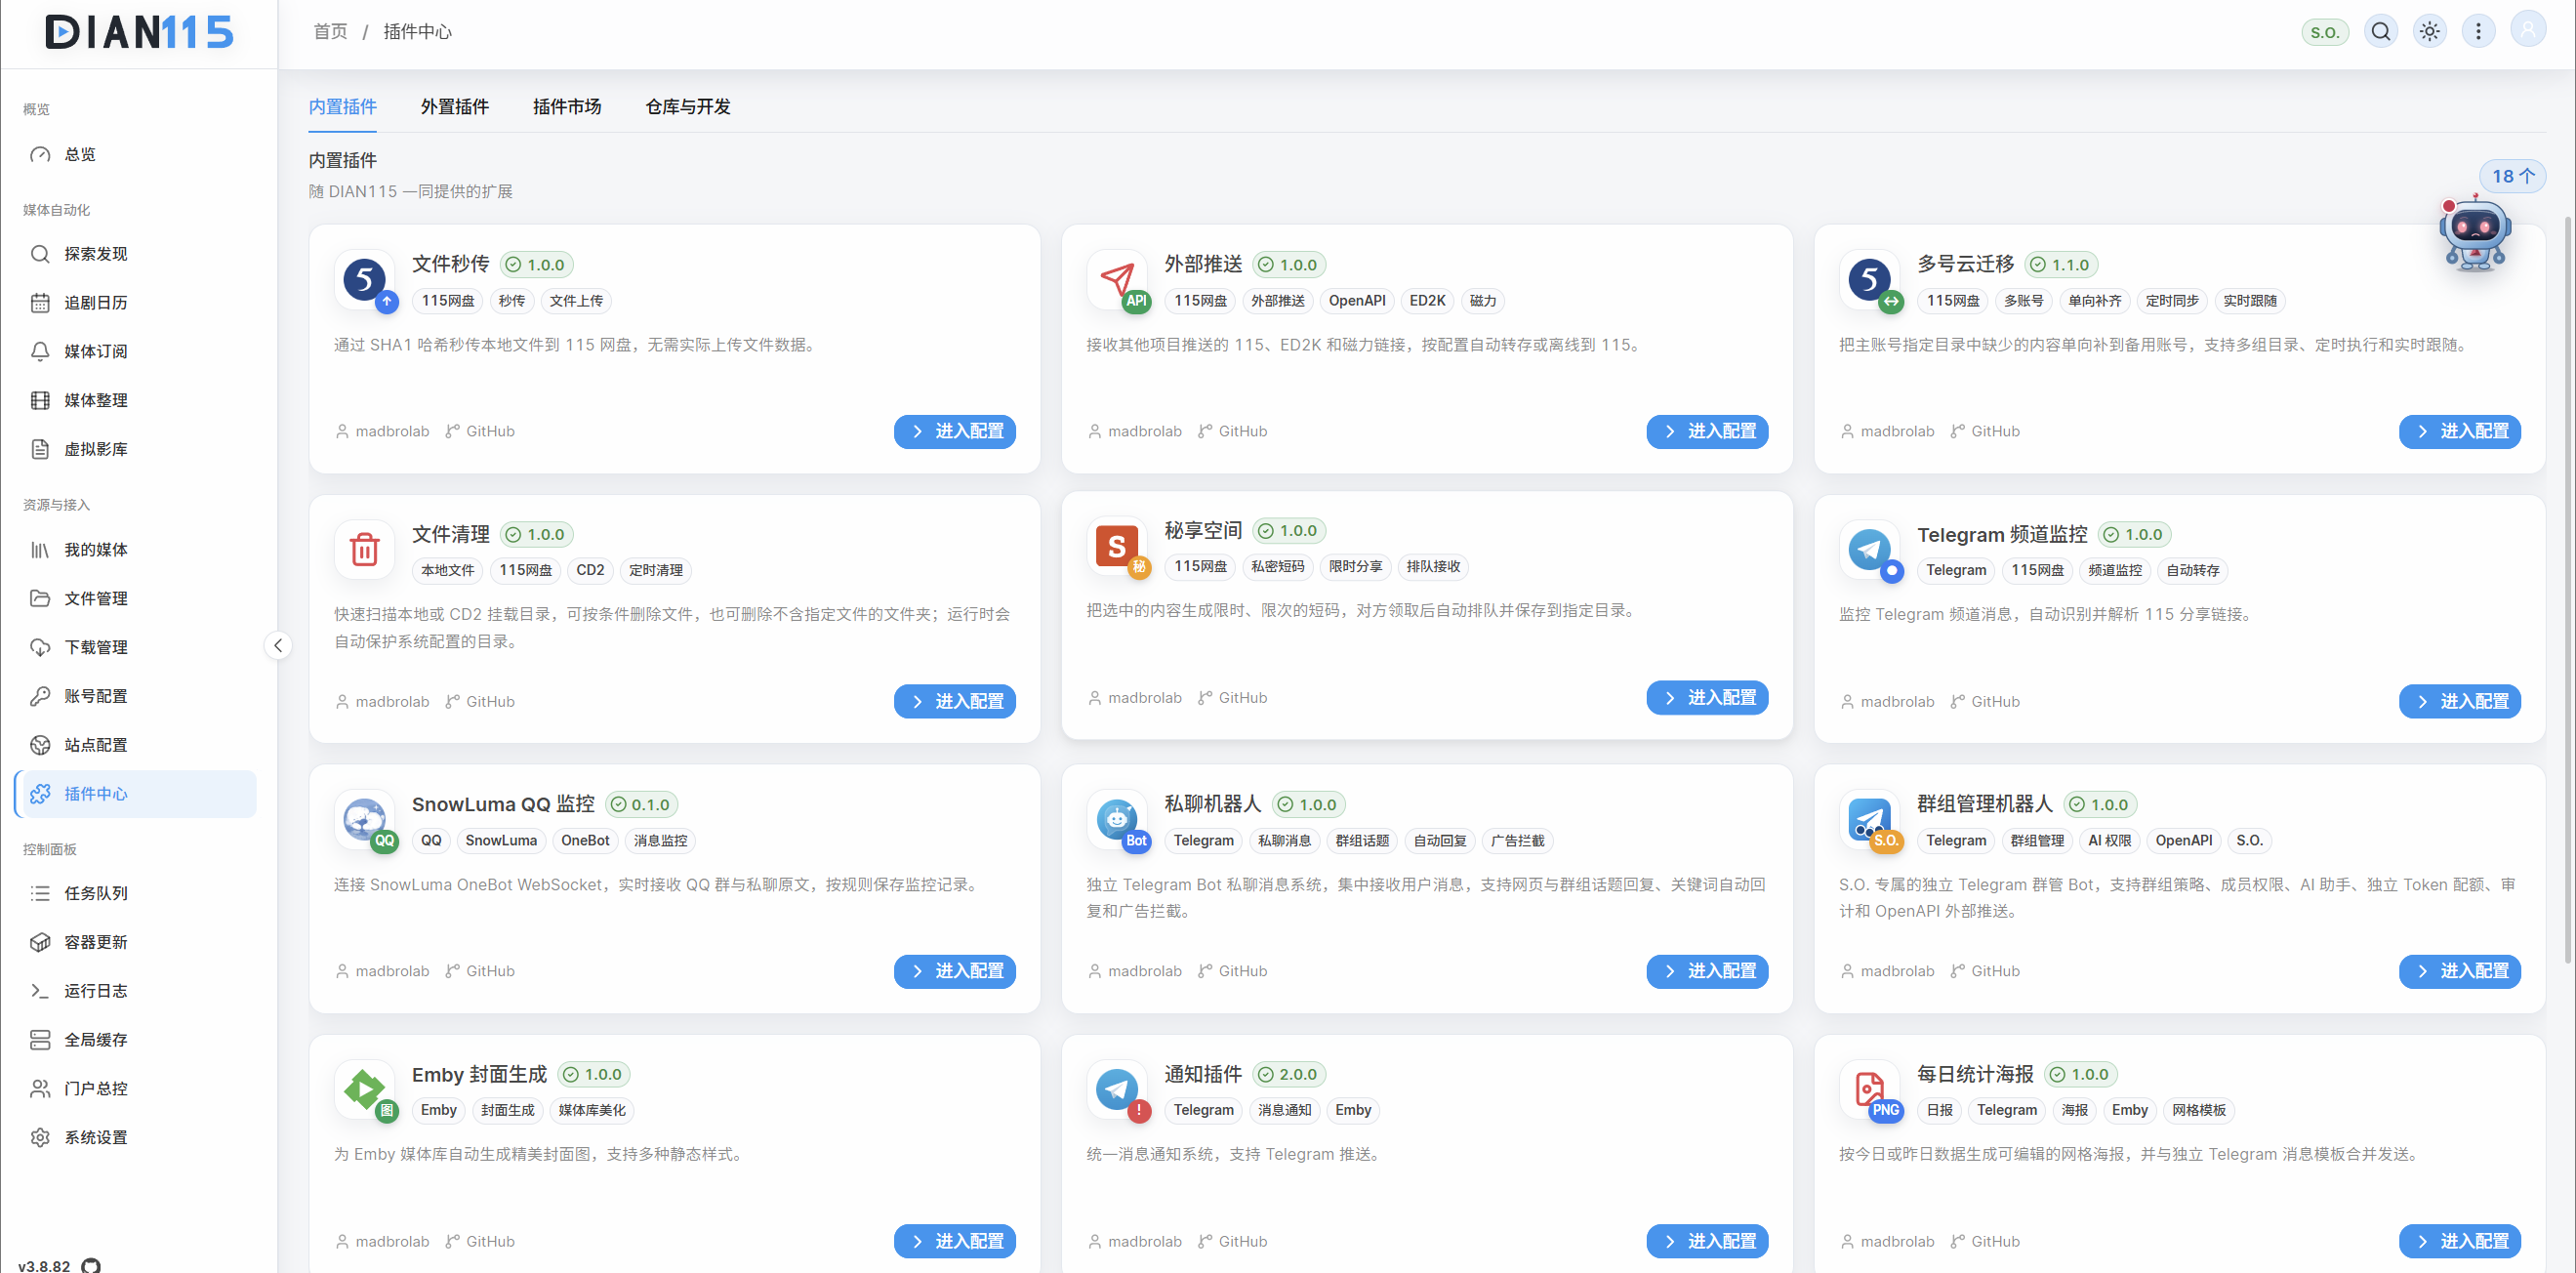Click the 定时清理 tag on 文件清理 card
2576x1273 pixels.
(x=656, y=570)
